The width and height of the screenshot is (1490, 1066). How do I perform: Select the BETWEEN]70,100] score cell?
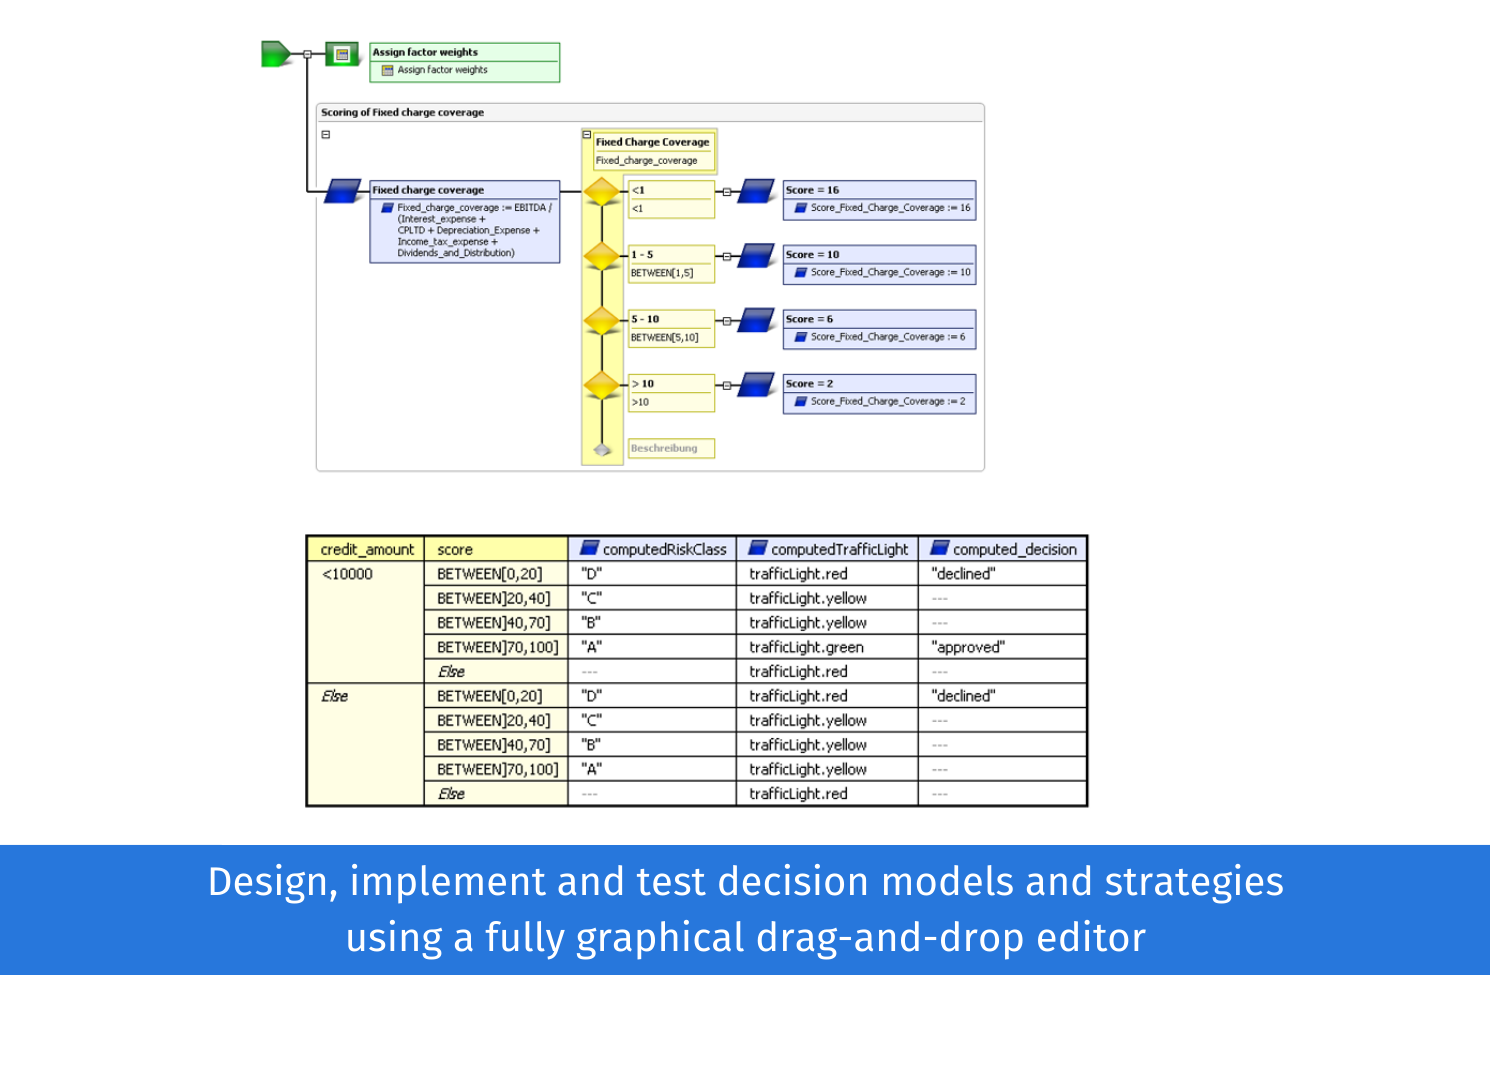[x=498, y=647]
